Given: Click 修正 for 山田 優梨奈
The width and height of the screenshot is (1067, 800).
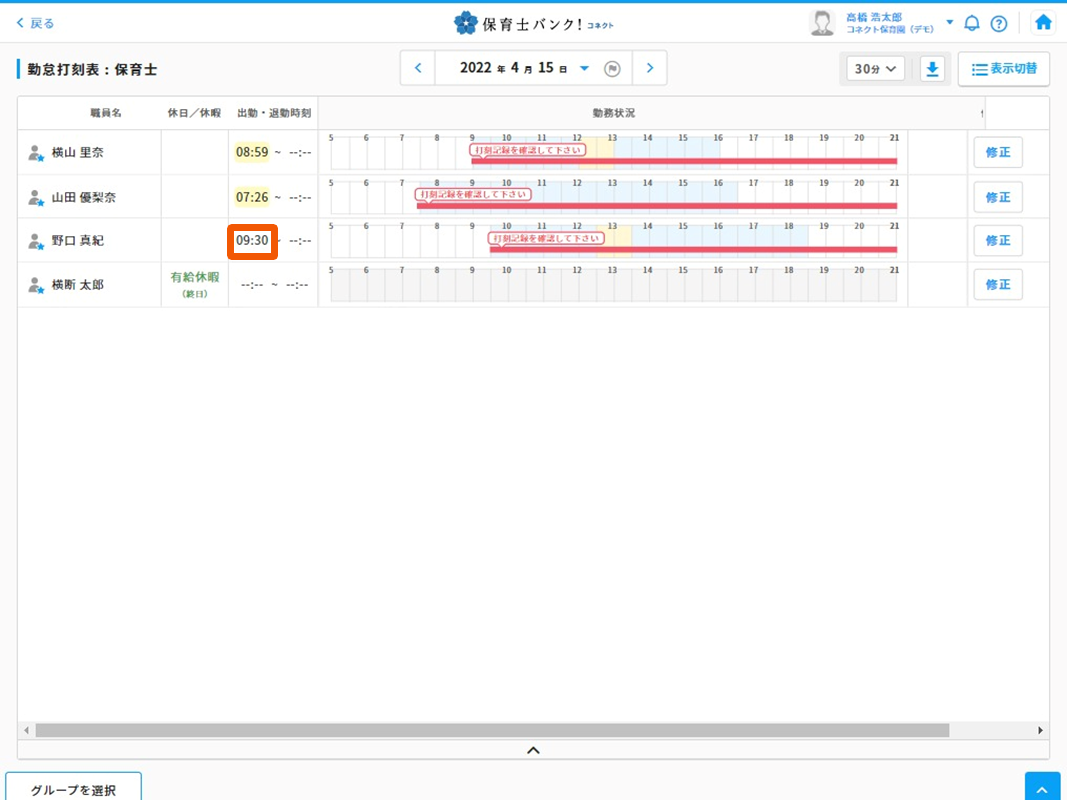Looking at the screenshot, I should point(997,197).
